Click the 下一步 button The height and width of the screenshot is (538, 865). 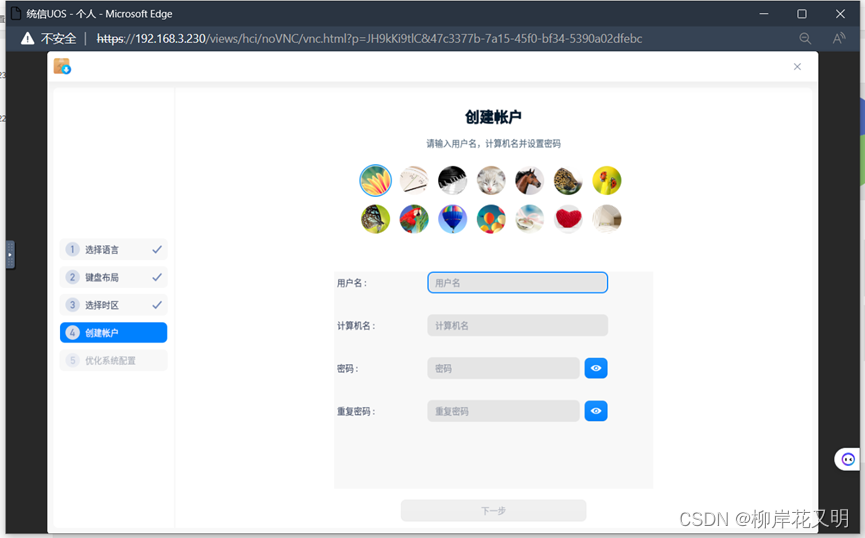tap(493, 510)
